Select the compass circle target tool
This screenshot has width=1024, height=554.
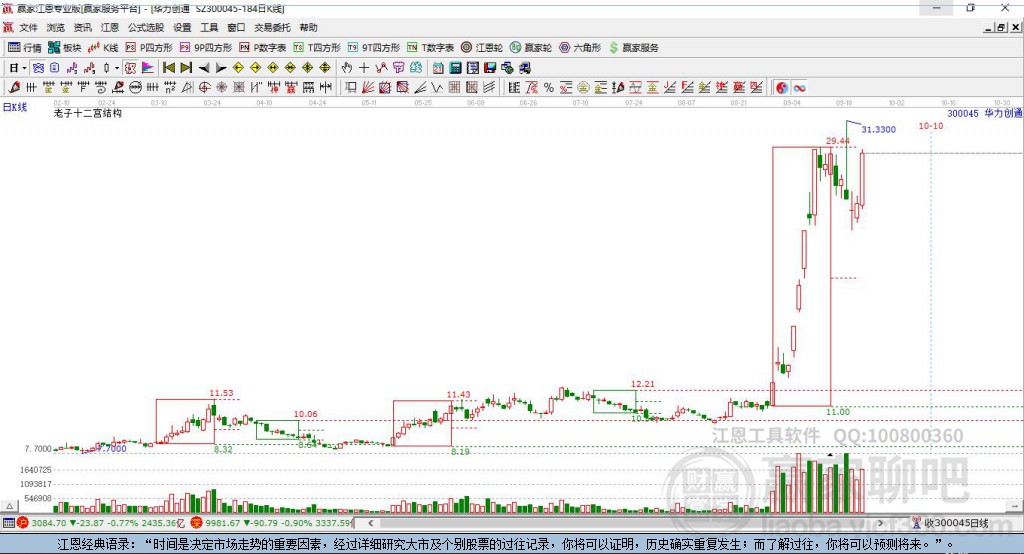click(204, 87)
